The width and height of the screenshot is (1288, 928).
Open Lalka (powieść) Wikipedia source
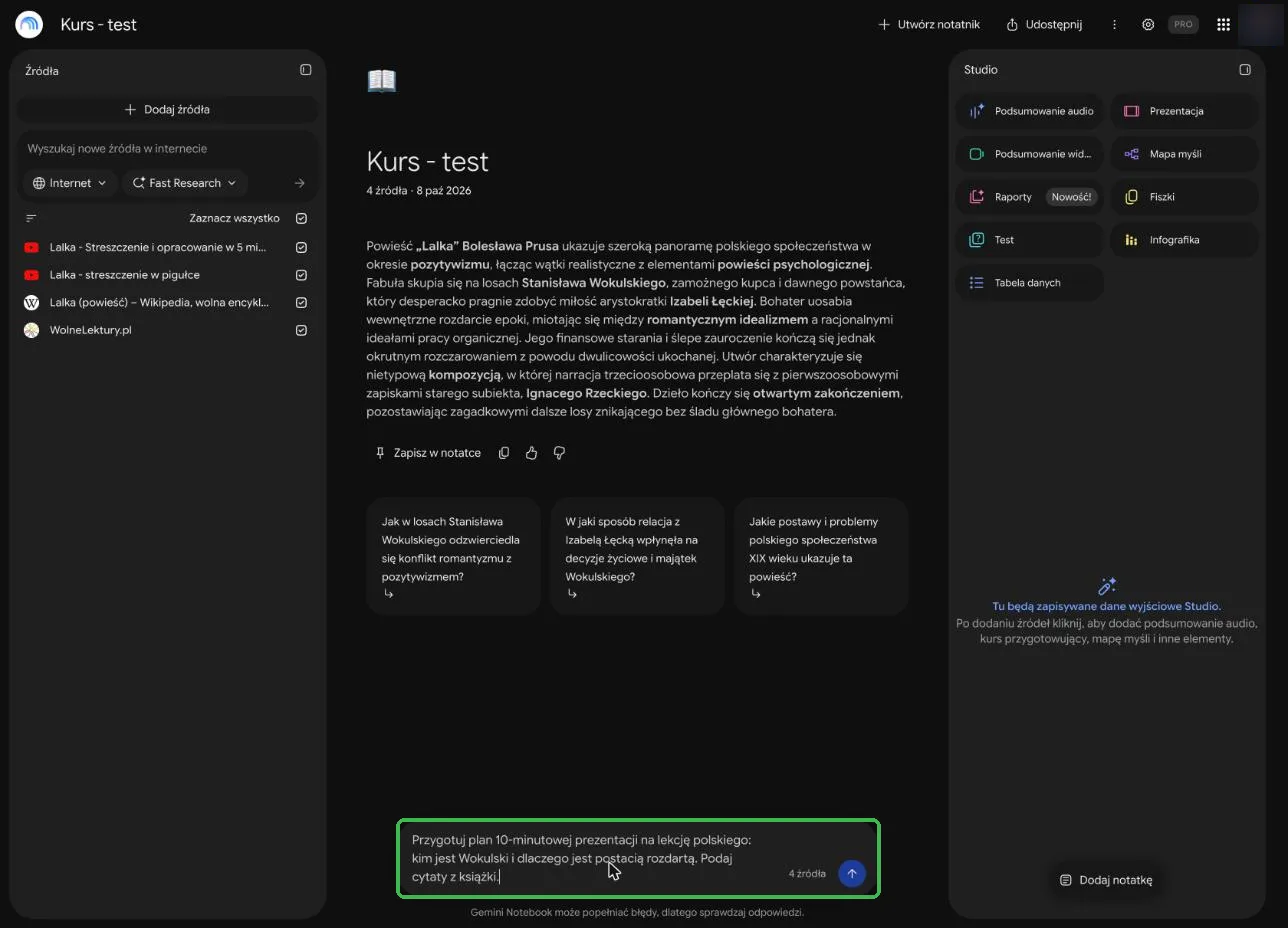point(159,302)
